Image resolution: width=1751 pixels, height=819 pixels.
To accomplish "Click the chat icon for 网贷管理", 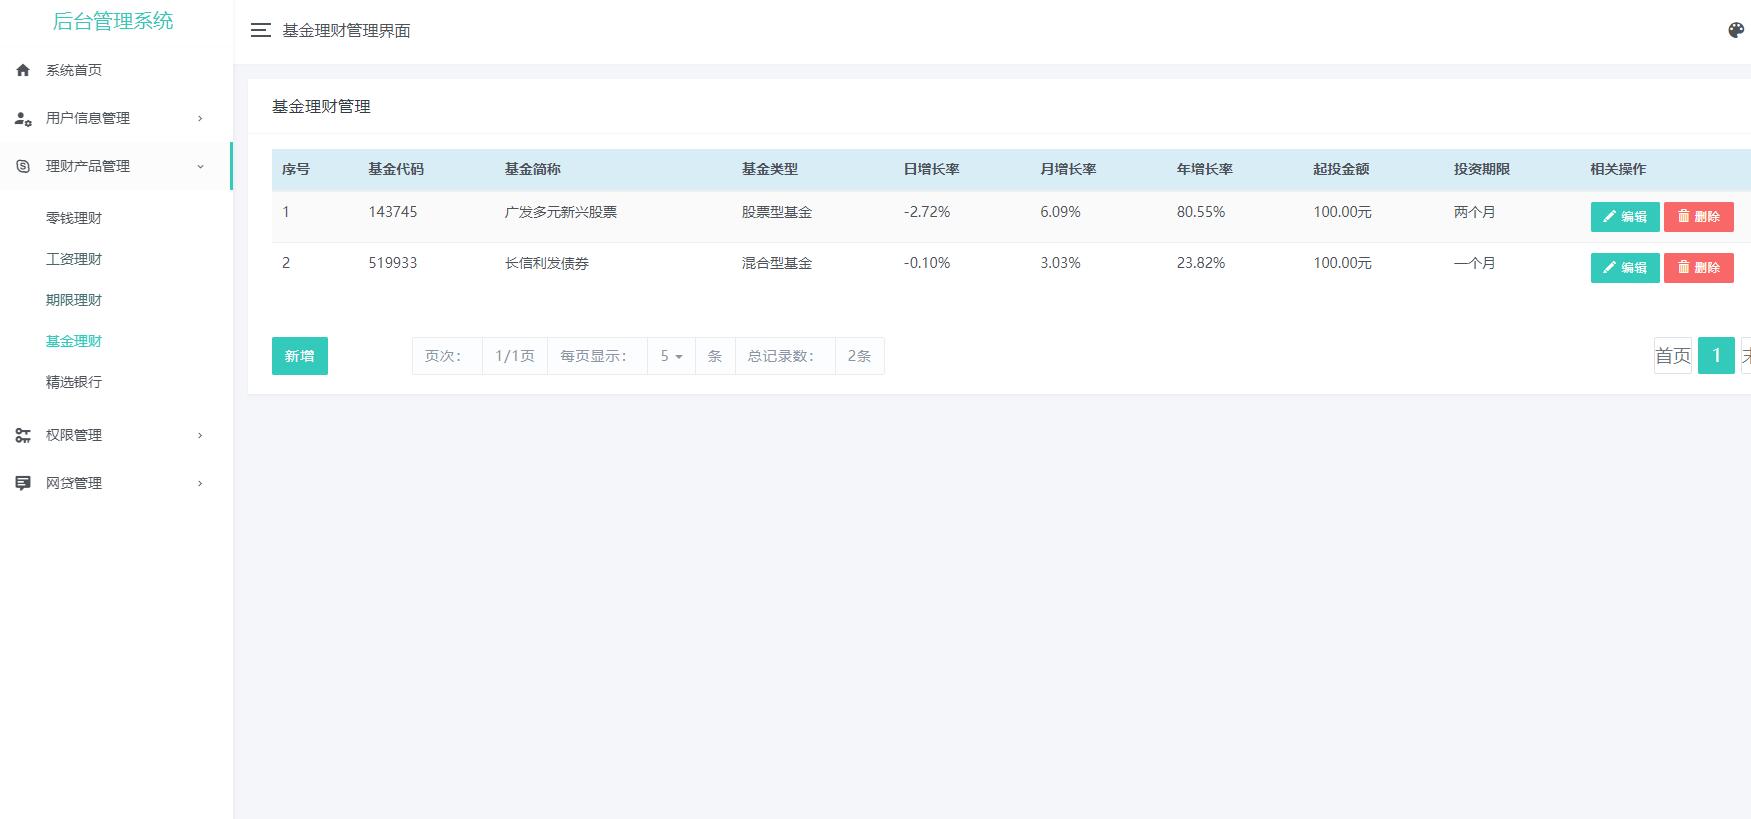I will click(x=23, y=483).
